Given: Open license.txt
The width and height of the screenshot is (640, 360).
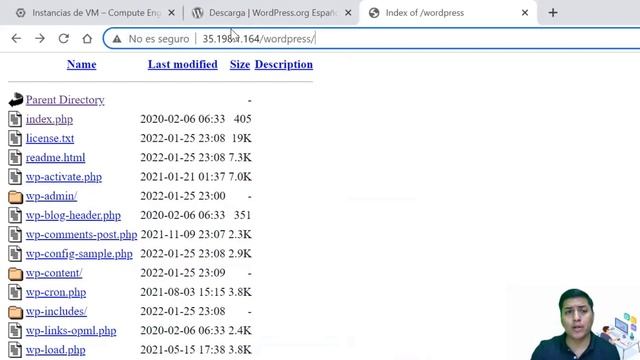Looking at the screenshot, I should pyautogui.click(x=50, y=138).
